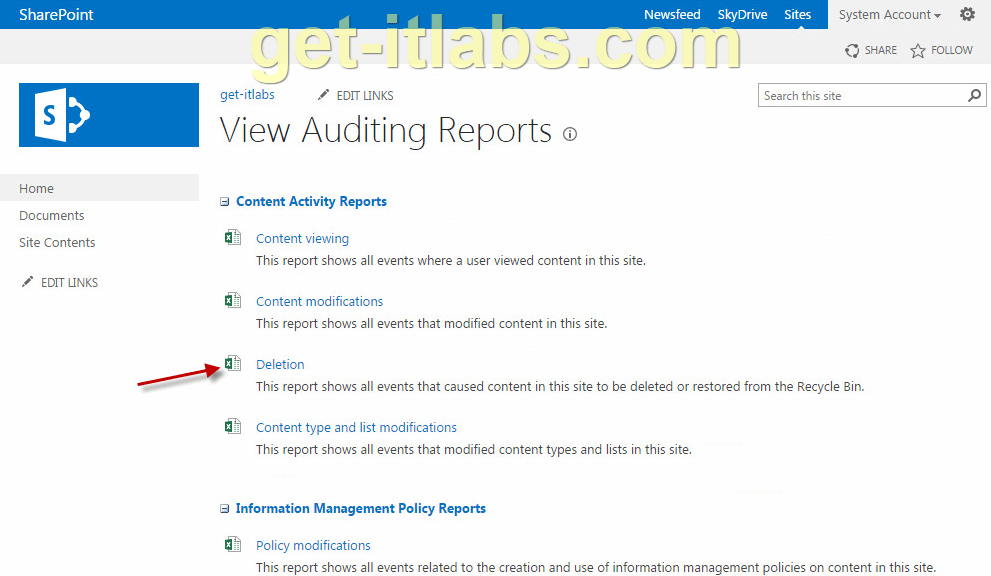
Task: Click FOLLOW button label
Action: pos(951,51)
